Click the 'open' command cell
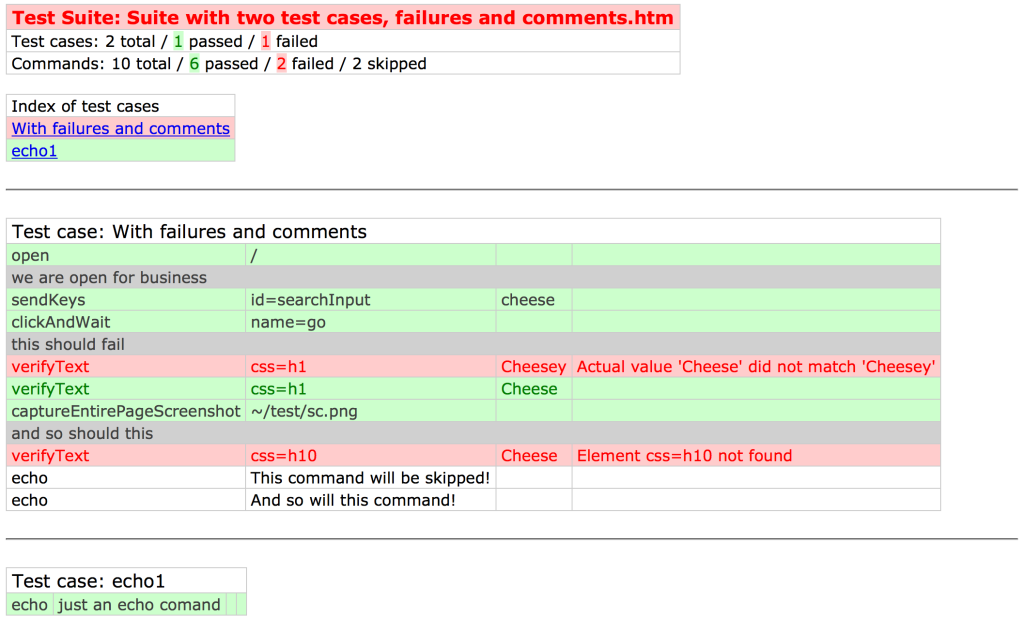The image size is (1024, 634). [126, 255]
